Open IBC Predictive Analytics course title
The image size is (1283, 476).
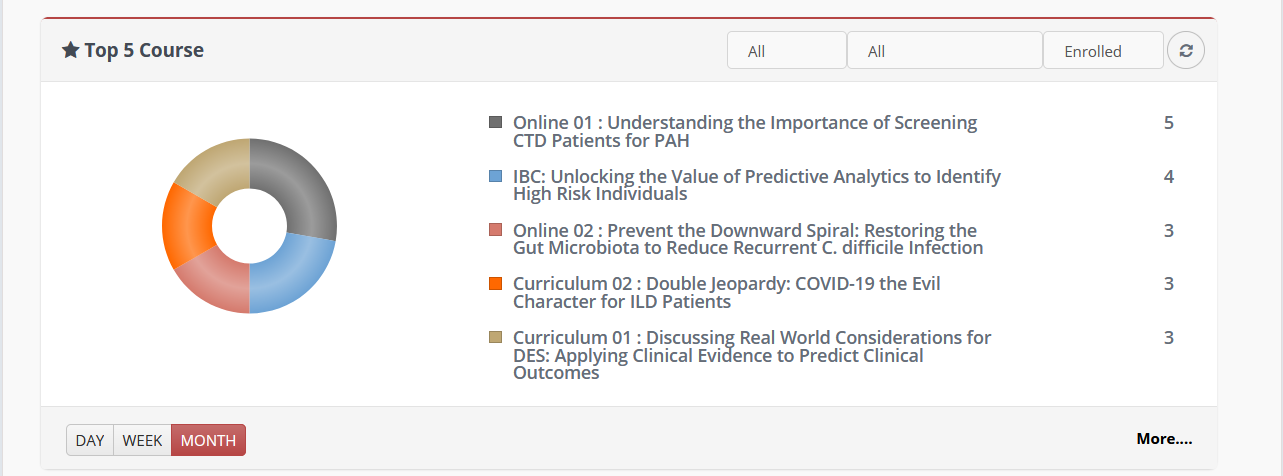(x=757, y=185)
